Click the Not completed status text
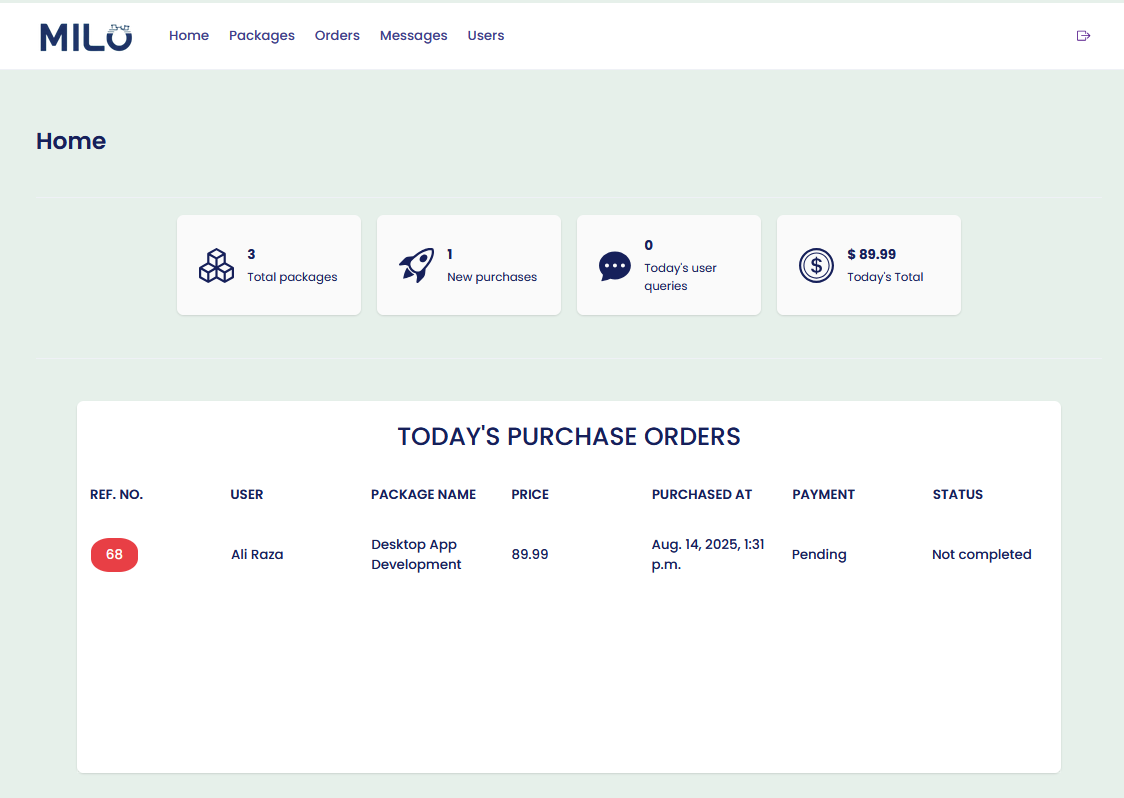 982,554
